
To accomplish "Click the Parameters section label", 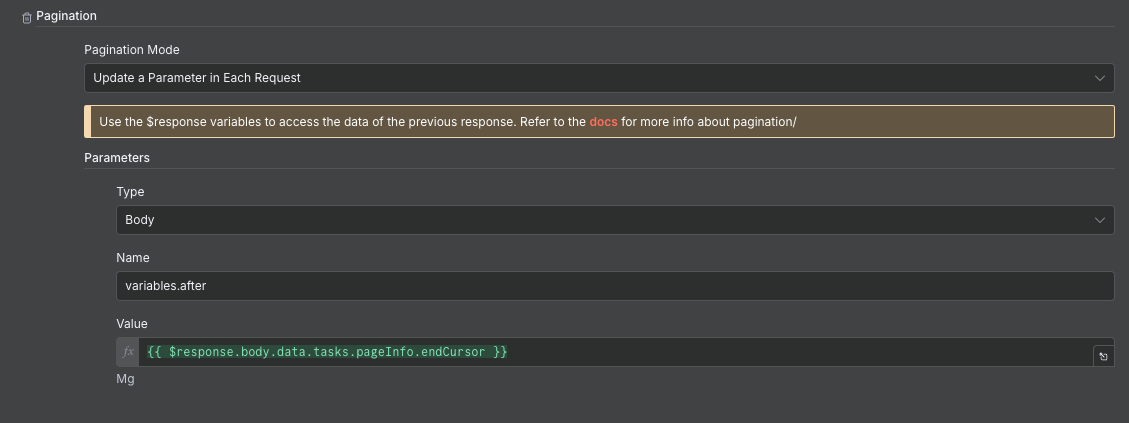I will pos(117,158).
